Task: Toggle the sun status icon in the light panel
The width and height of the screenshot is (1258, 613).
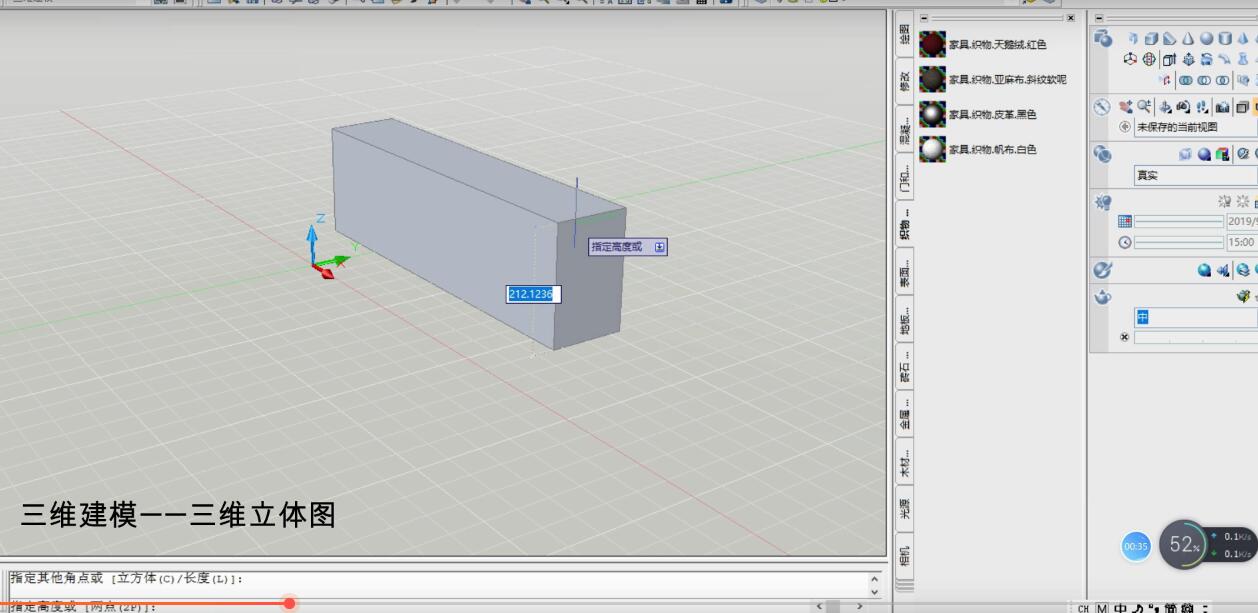Action: click(1222, 202)
